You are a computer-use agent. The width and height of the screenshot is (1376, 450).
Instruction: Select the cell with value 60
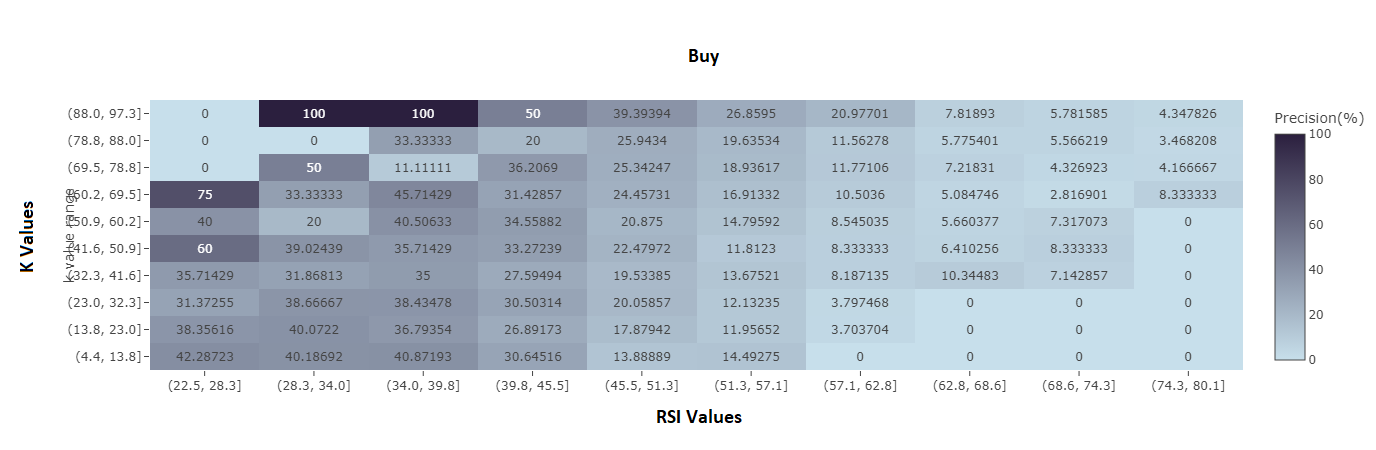coord(205,248)
